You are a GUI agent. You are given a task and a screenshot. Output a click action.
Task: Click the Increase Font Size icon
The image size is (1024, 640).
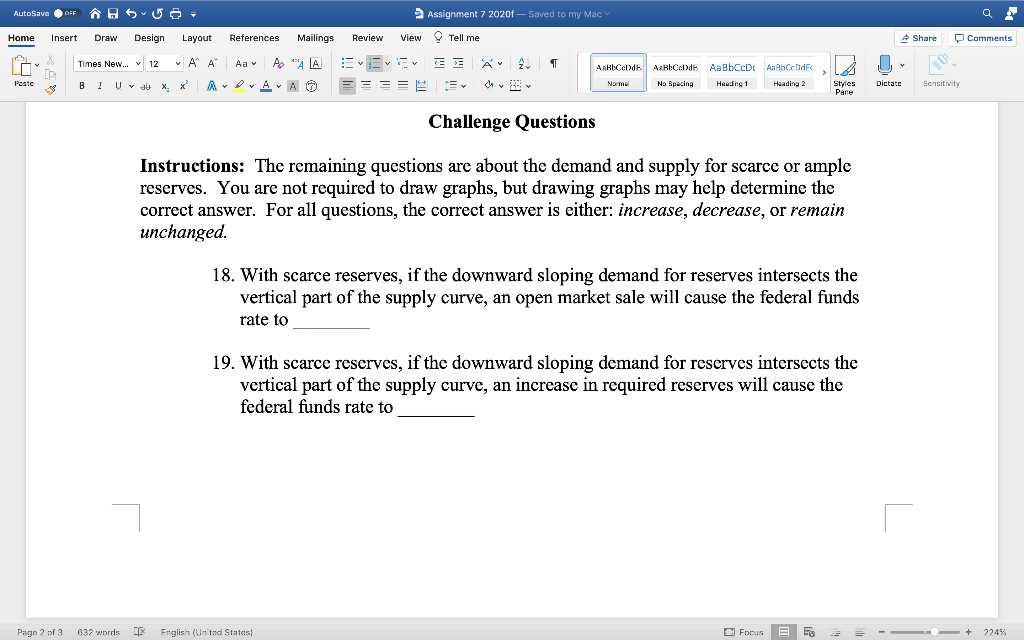193,63
